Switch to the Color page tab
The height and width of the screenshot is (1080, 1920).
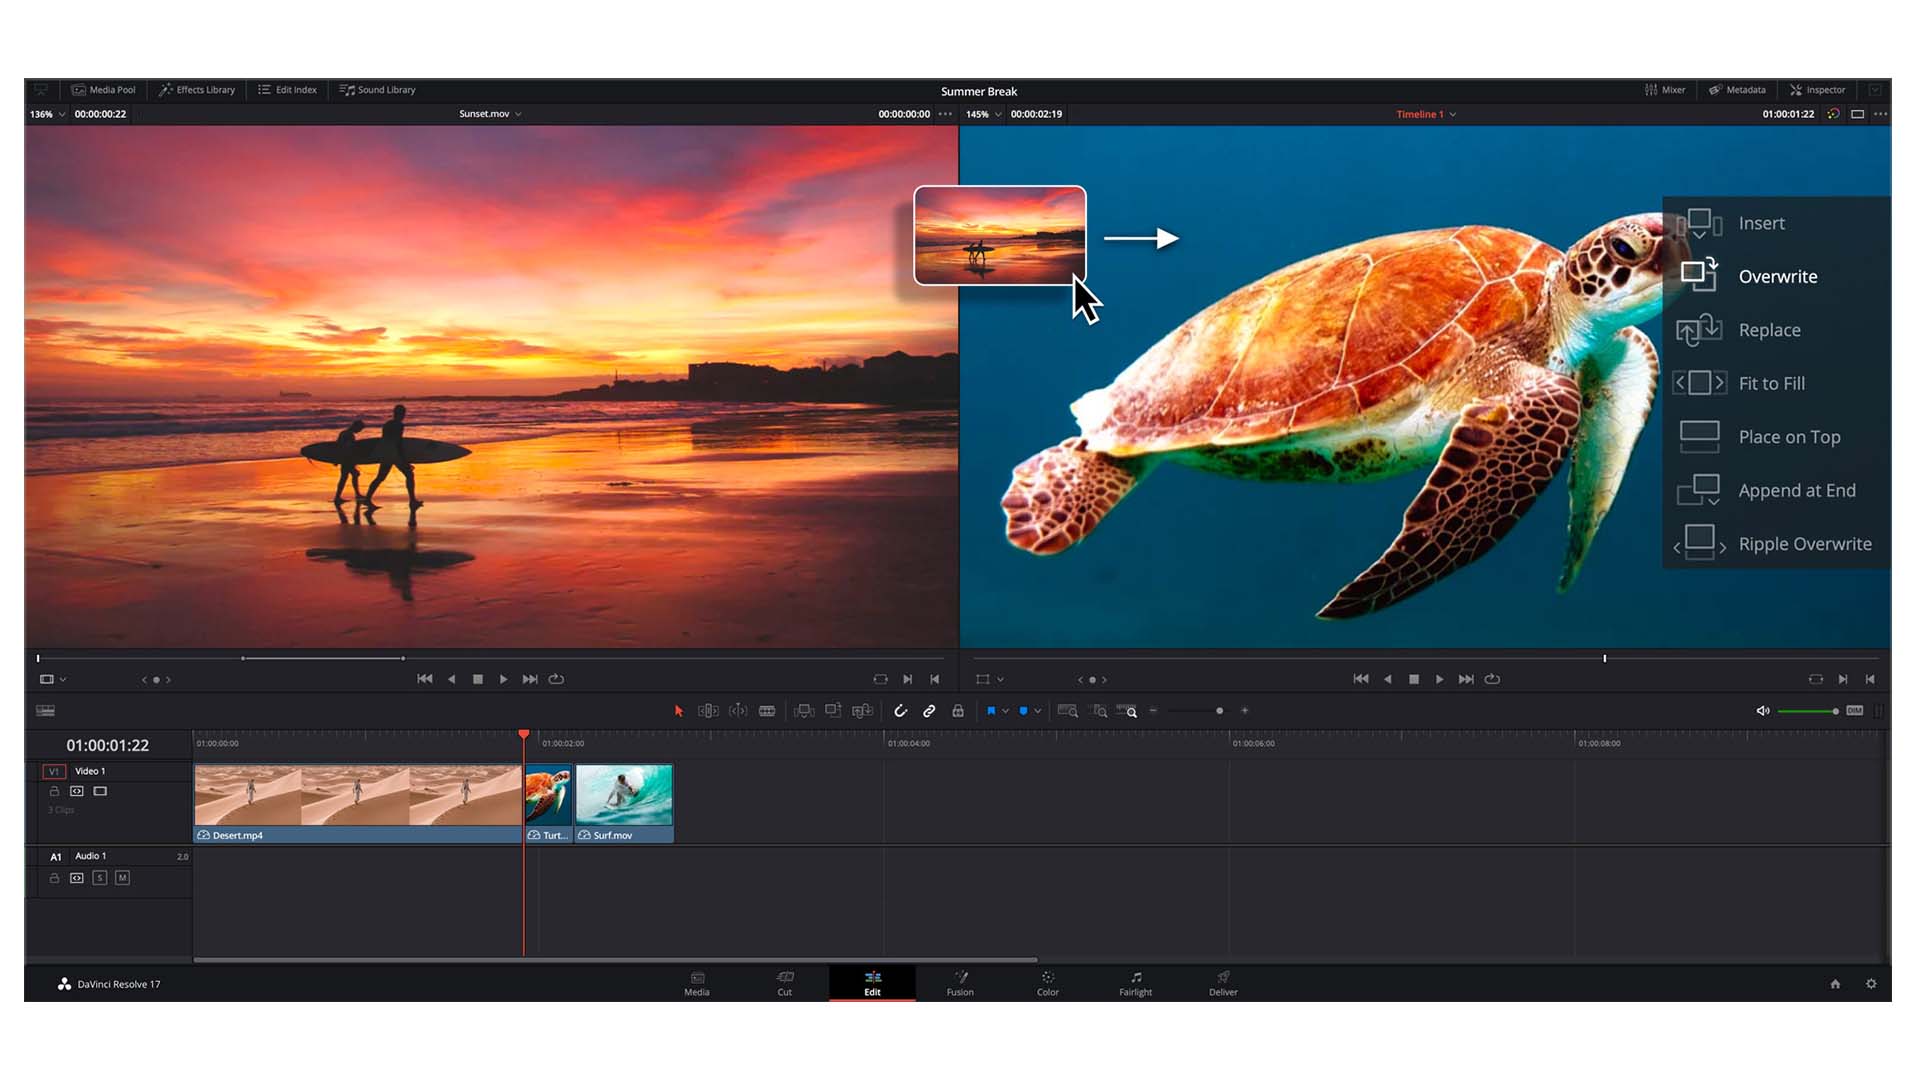tap(1046, 982)
